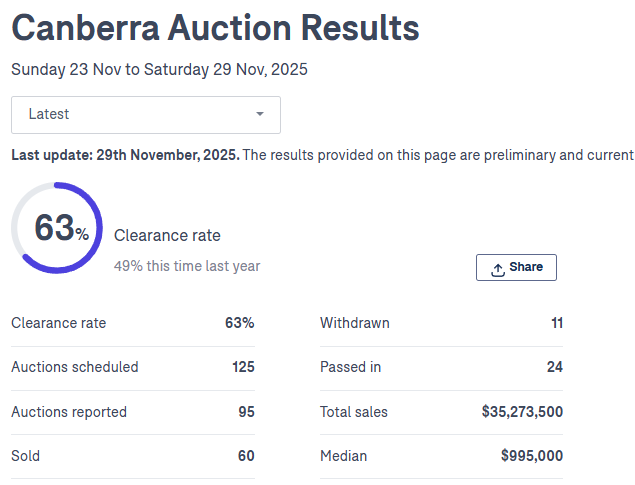Click the '49% this time last year' text
Viewport: 635px width, 485px height.
click(187, 266)
